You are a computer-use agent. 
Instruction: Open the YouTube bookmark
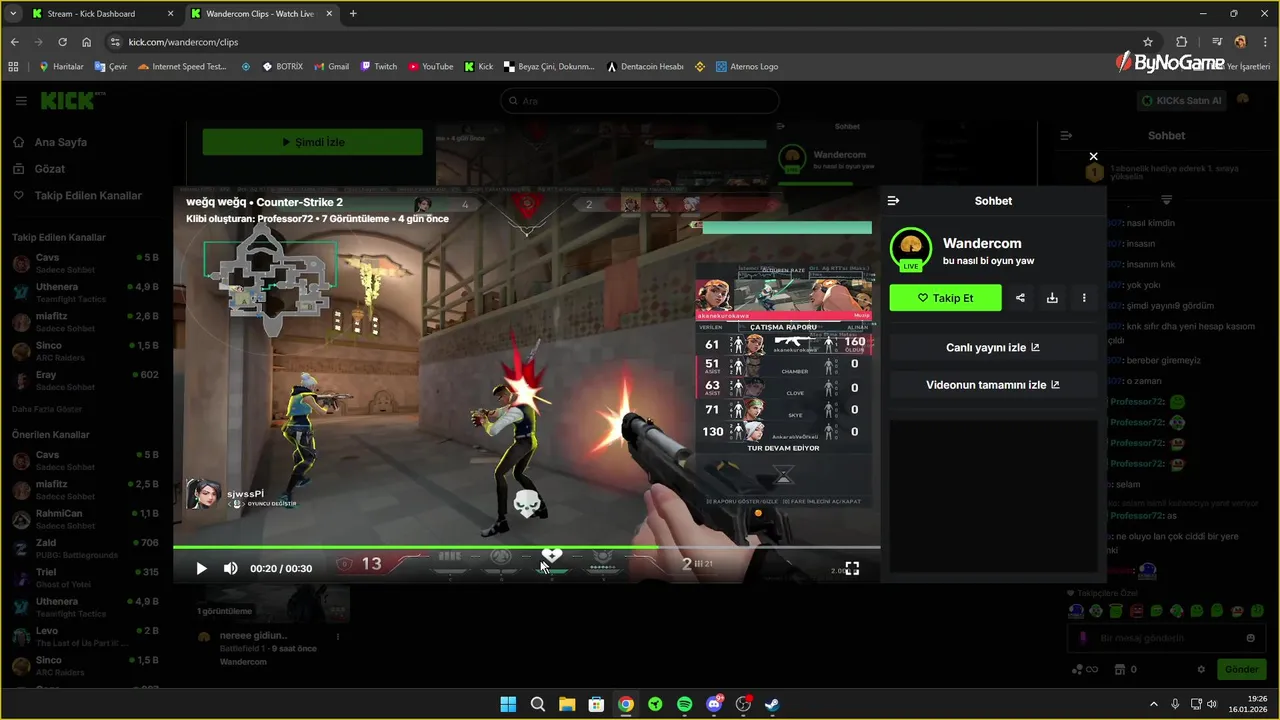click(x=431, y=66)
